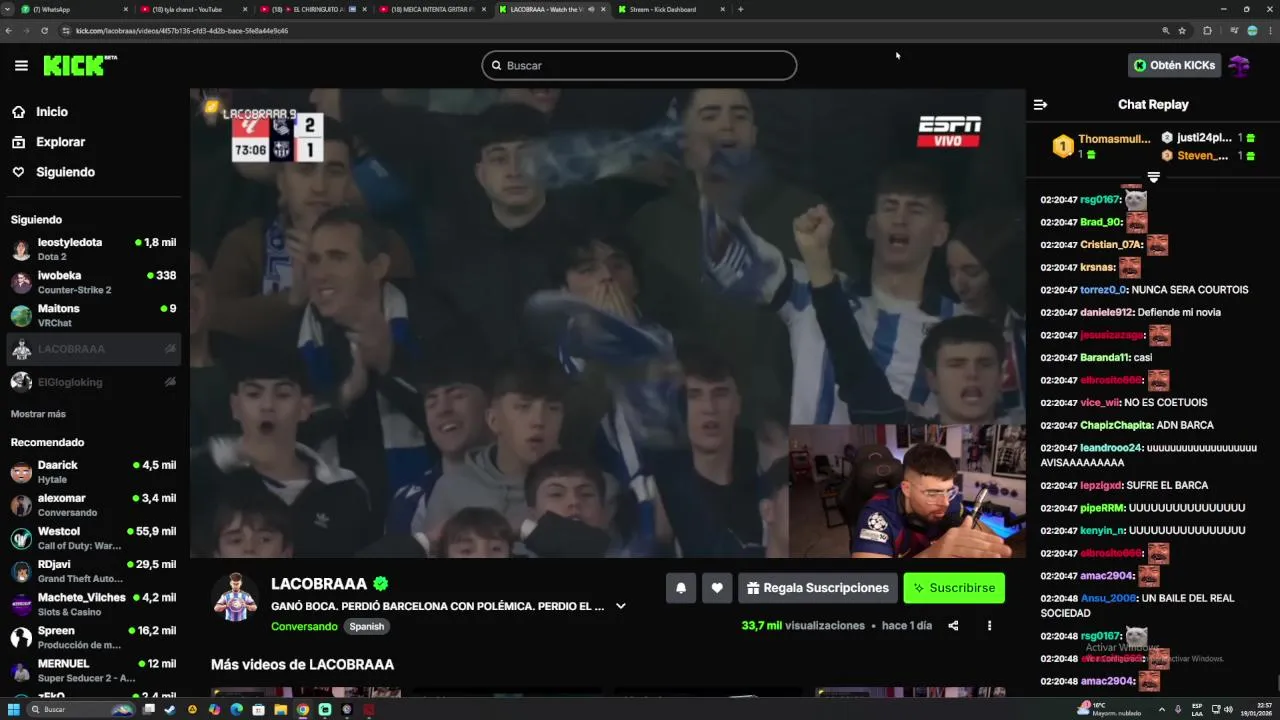Open the browser extensions puzzle icon
Viewport: 1280px width, 720px height.
1207,31
